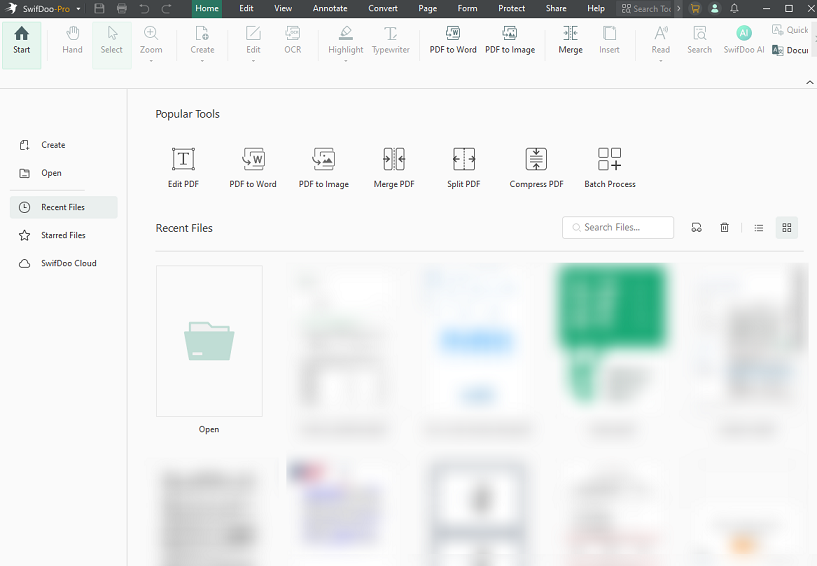The image size is (817, 566).
Task: Click the Merge ribbon tool
Action: [571, 40]
